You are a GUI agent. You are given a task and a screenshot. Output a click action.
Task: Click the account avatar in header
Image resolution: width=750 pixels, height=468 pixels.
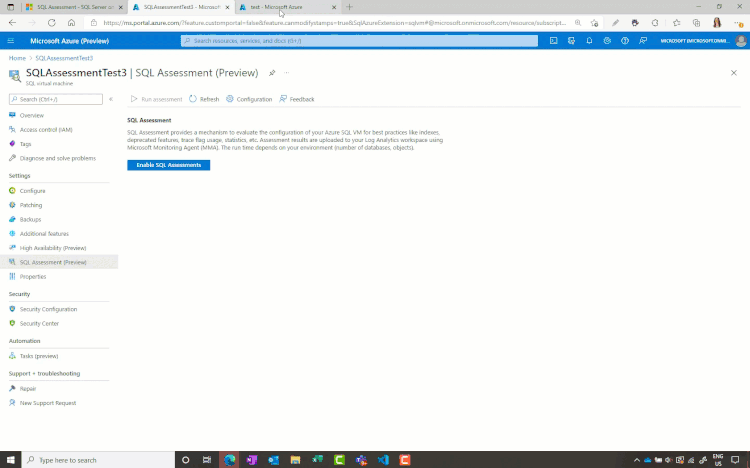(741, 41)
